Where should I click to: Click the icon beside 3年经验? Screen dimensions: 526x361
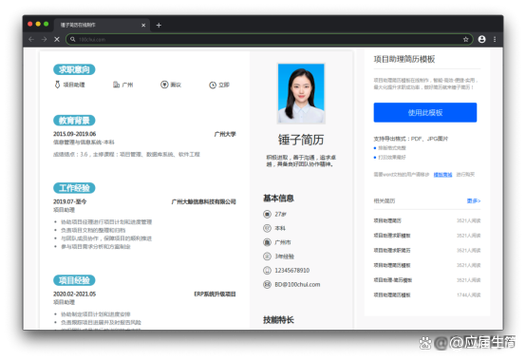pos(267,256)
